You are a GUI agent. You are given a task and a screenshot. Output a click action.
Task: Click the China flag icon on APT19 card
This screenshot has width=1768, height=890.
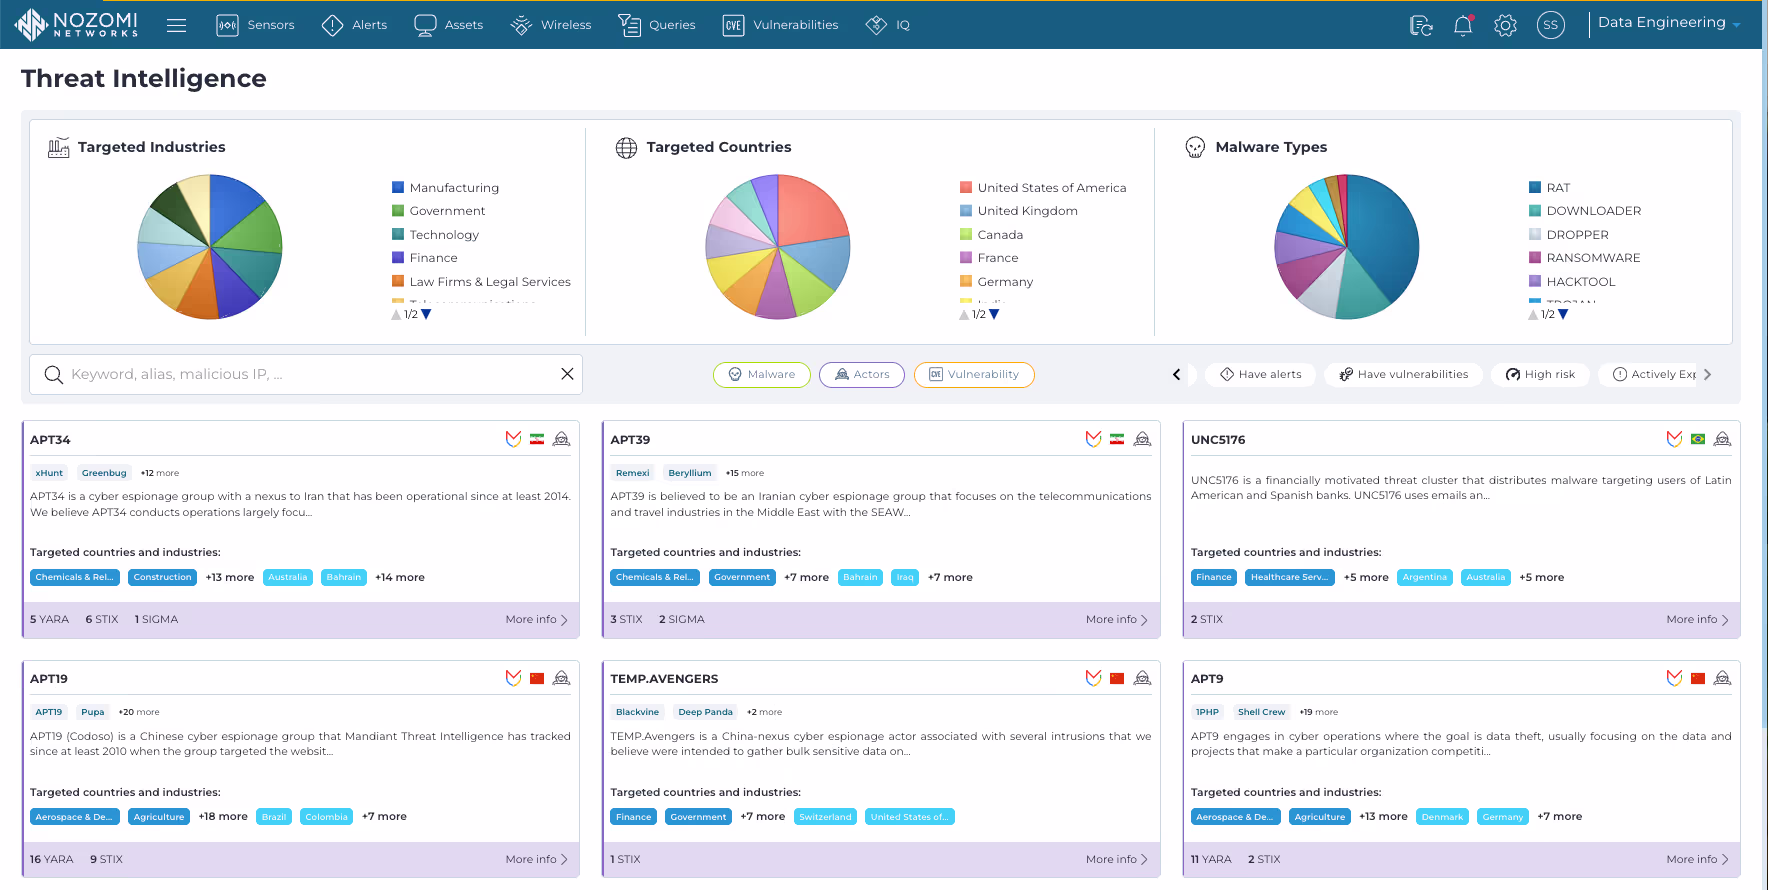tap(537, 678)
